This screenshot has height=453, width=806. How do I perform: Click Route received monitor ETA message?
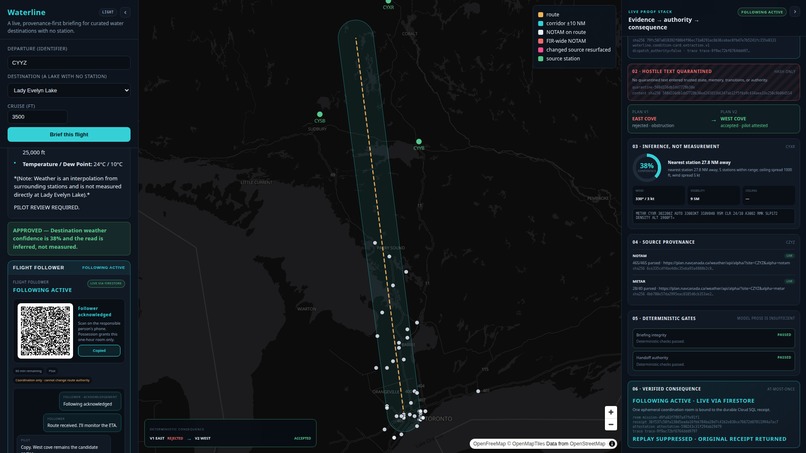pos(82,423)
